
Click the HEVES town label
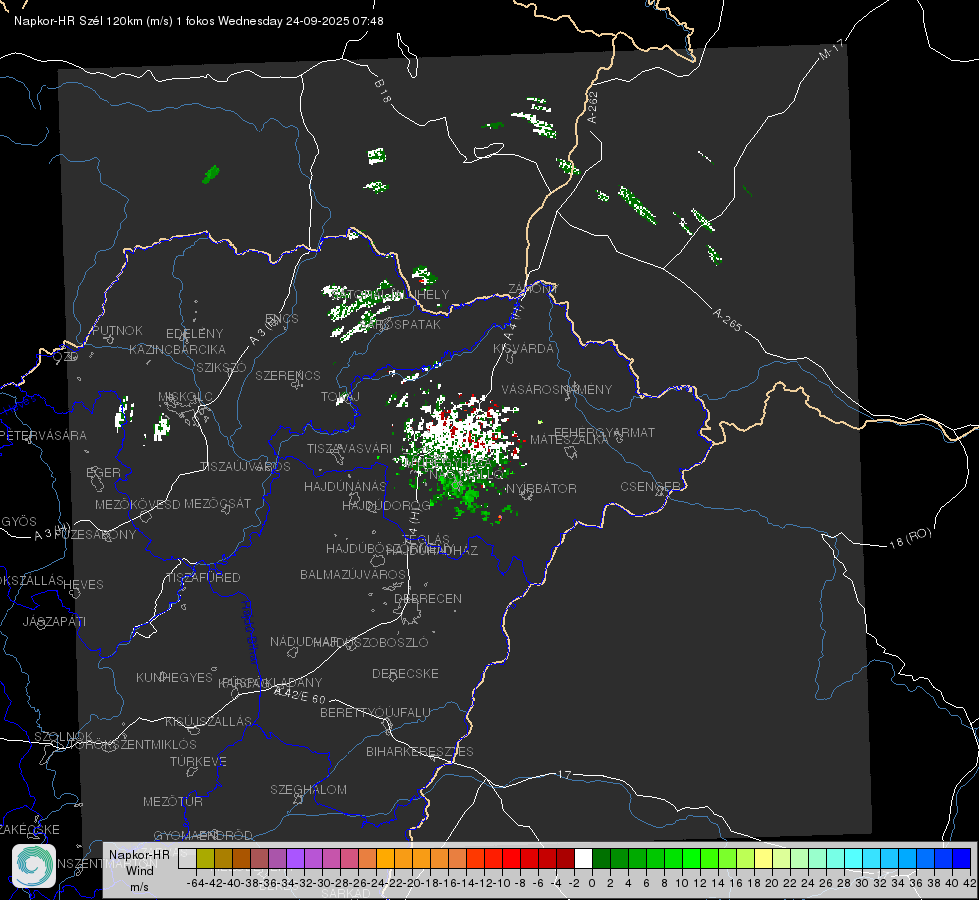click(x=83, y=585)
